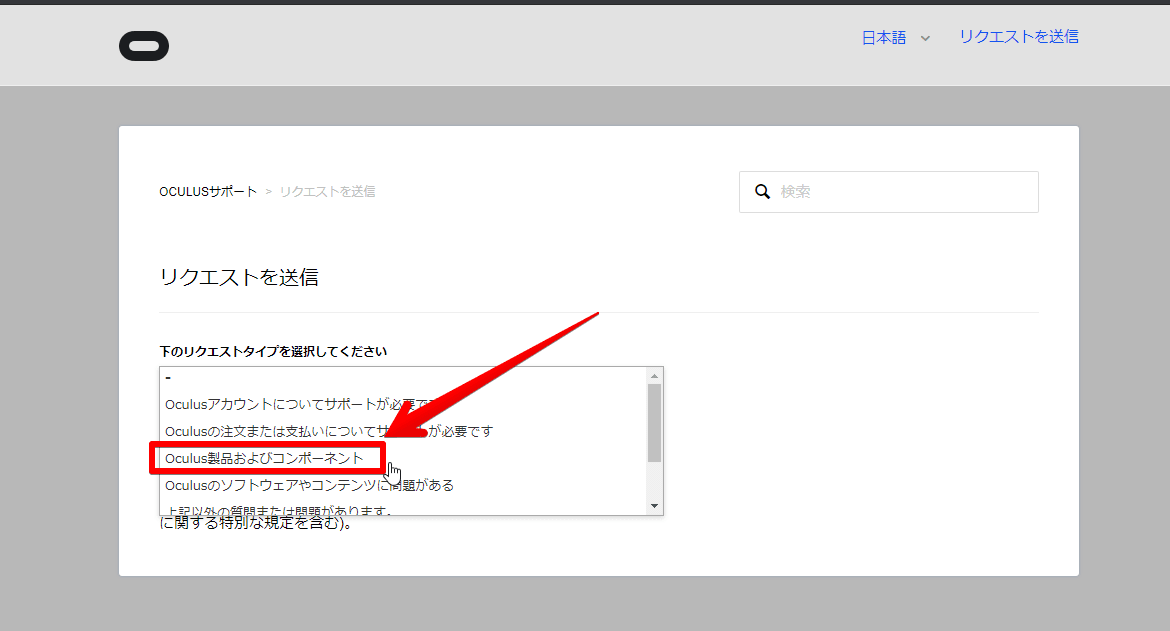
Task: Go to the OCULUSサポート breadcrumb
Action: coord(208,192)
